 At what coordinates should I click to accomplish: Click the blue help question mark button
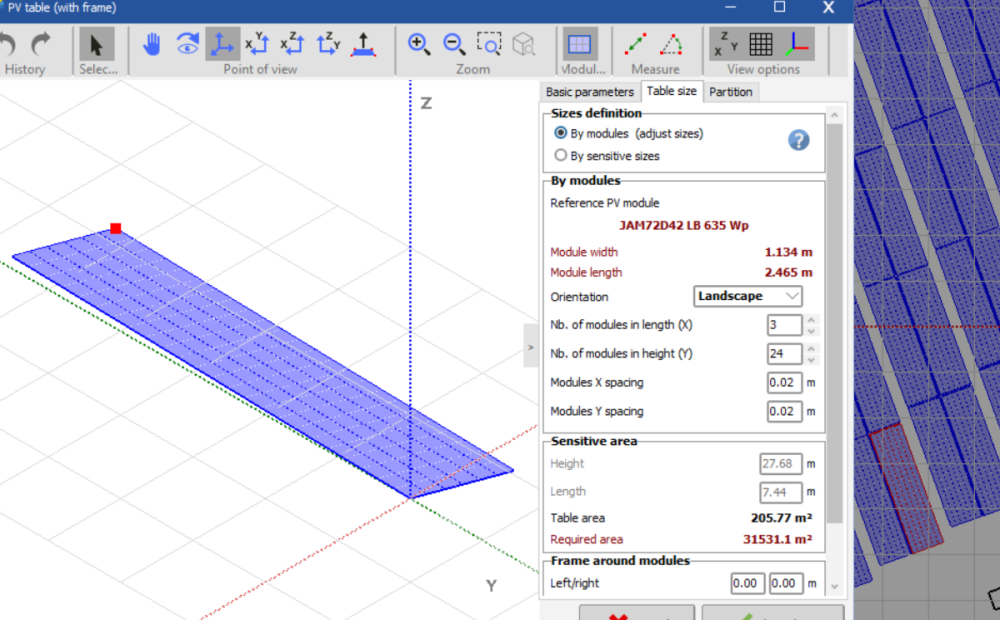click(798, 140)
